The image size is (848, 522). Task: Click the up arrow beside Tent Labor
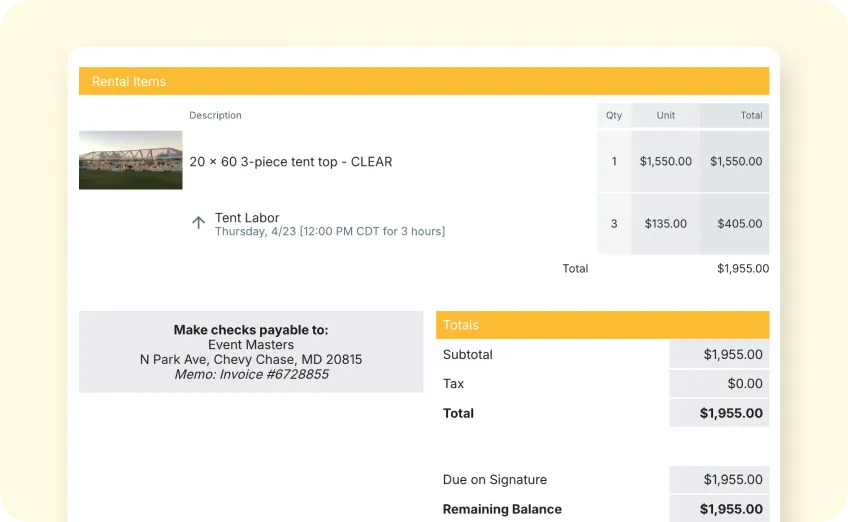coord(198,223)
